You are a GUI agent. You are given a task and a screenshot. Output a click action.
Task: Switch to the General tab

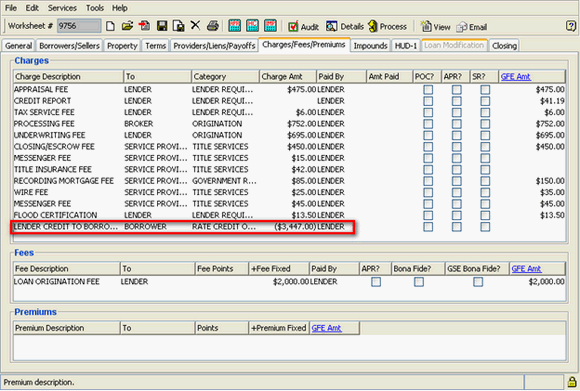pyautogui.click(x=18, y=46)
